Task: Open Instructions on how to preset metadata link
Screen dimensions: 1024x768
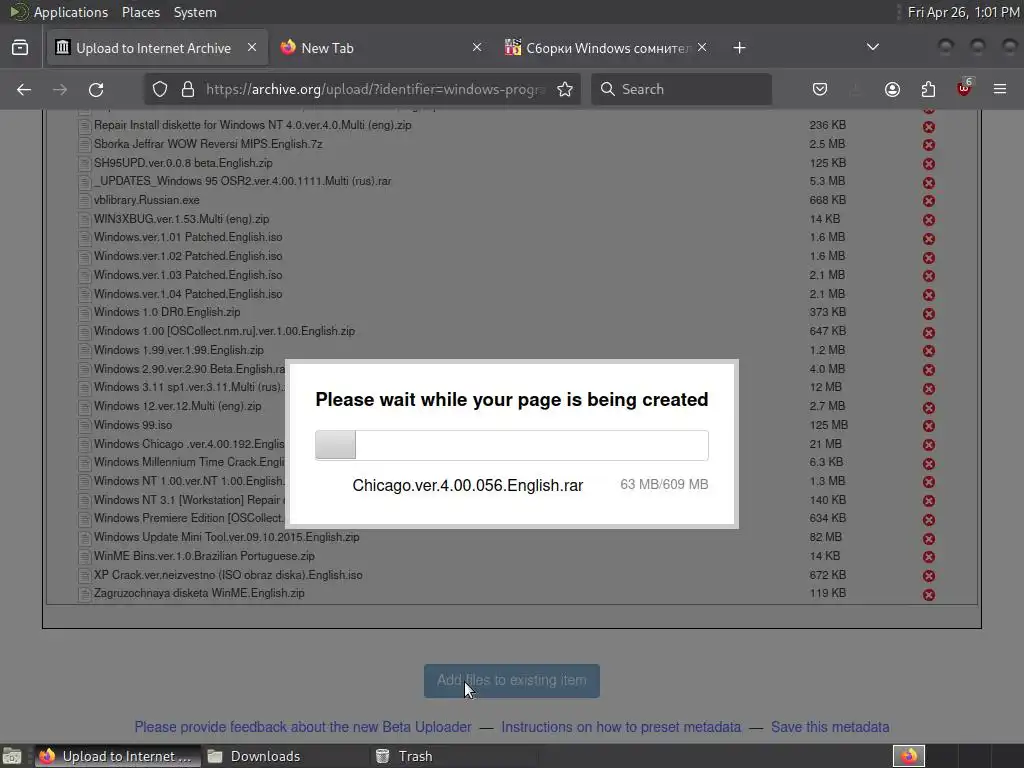Action: click(621, 727)
